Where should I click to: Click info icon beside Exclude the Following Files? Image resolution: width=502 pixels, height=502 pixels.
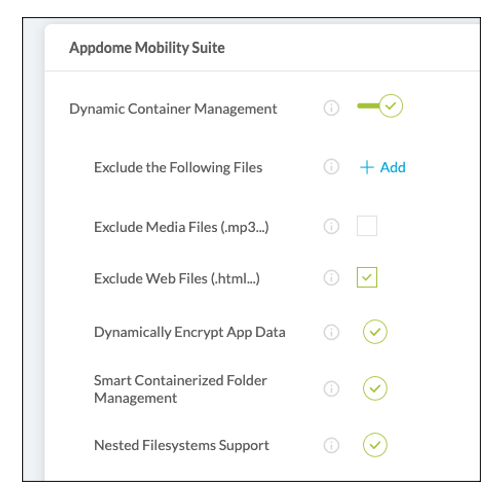tap(331, 166)
